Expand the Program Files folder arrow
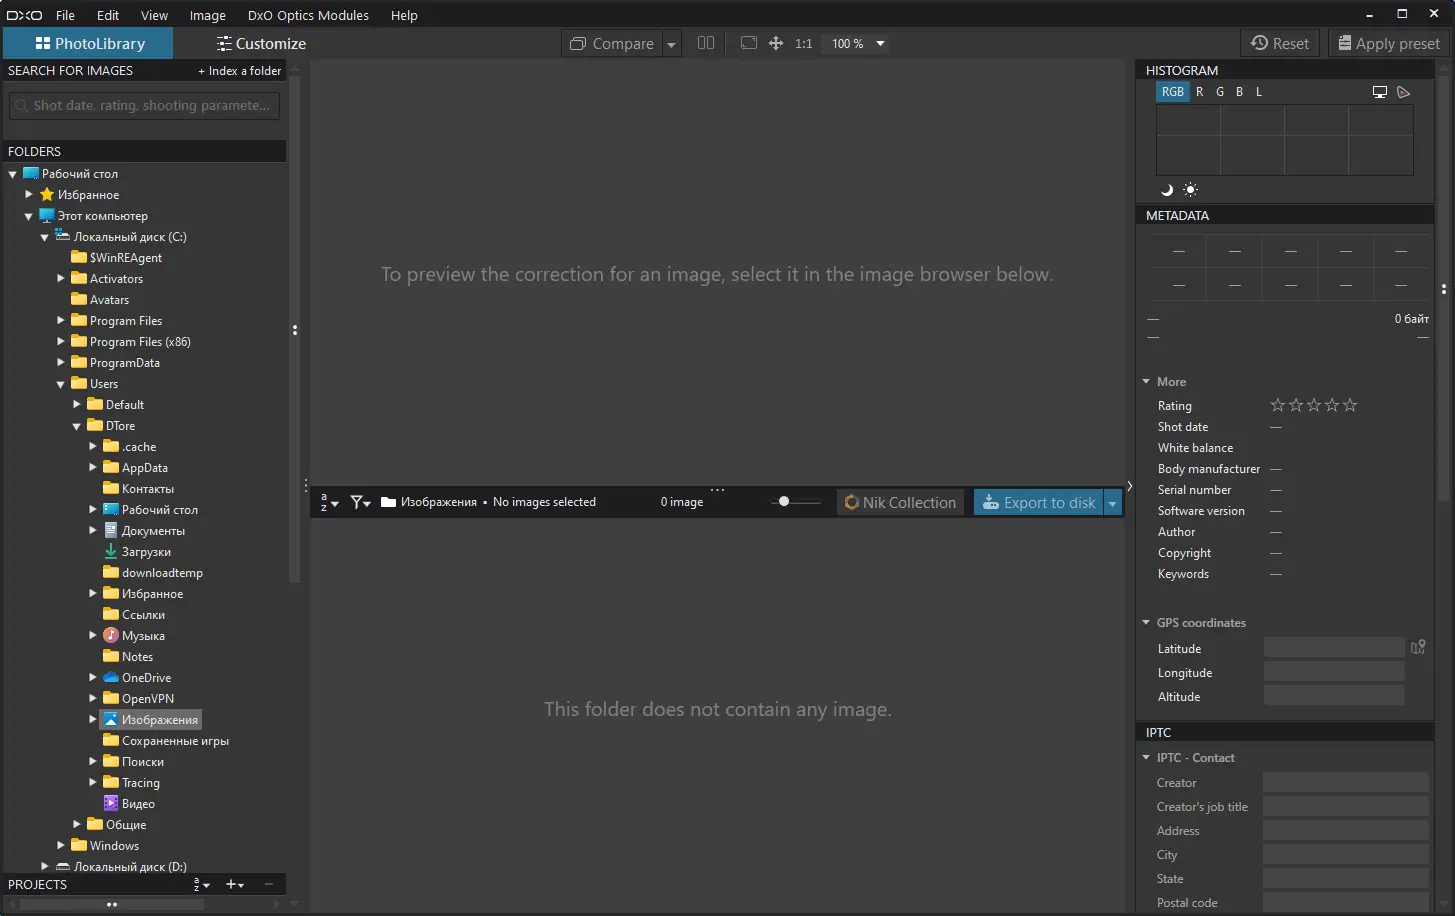Screen dimensions: 1455x916 (61, 320)
